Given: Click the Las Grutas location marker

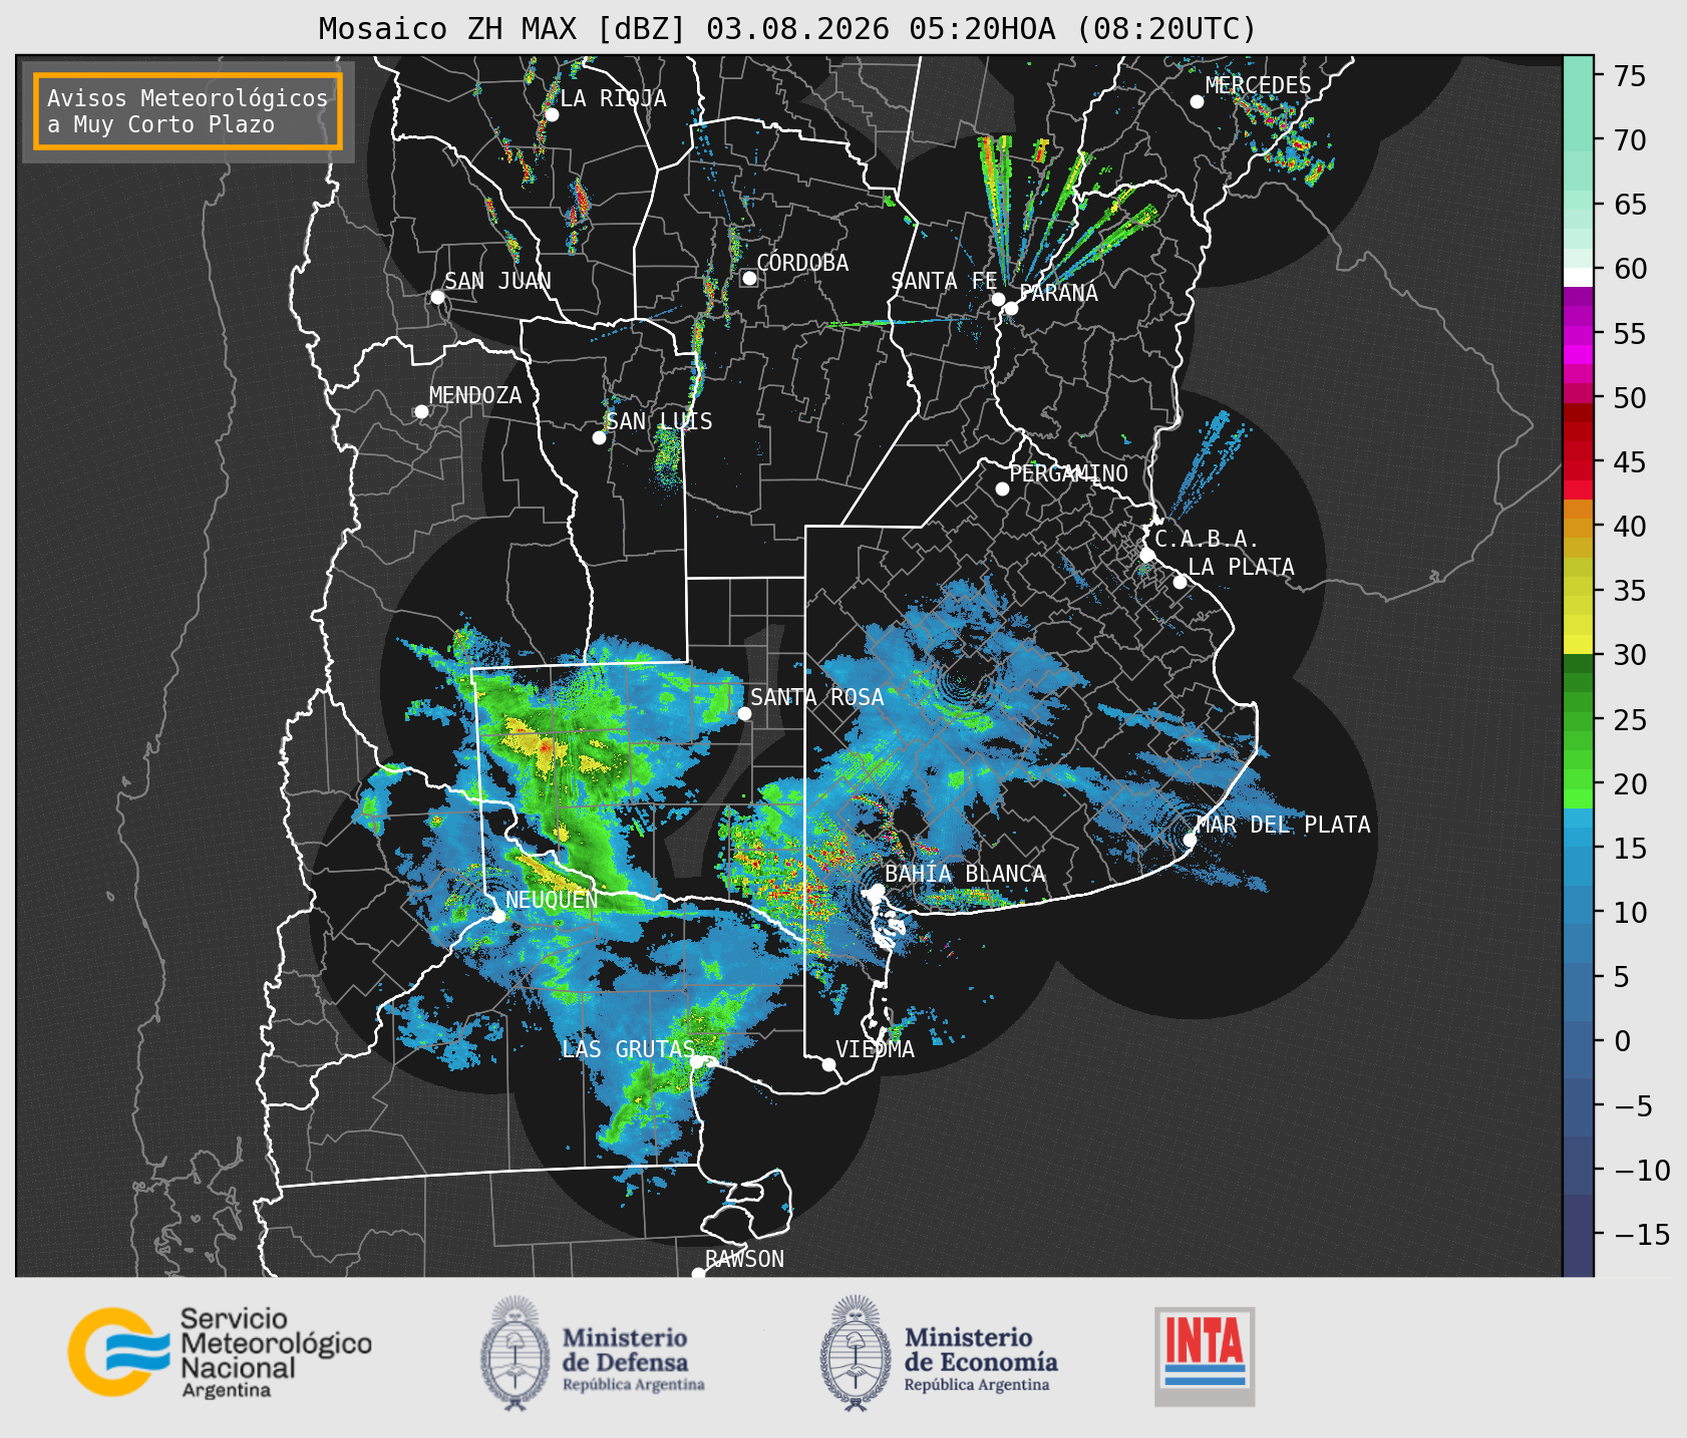Looking at the screenshot, I should (697, 1062).
